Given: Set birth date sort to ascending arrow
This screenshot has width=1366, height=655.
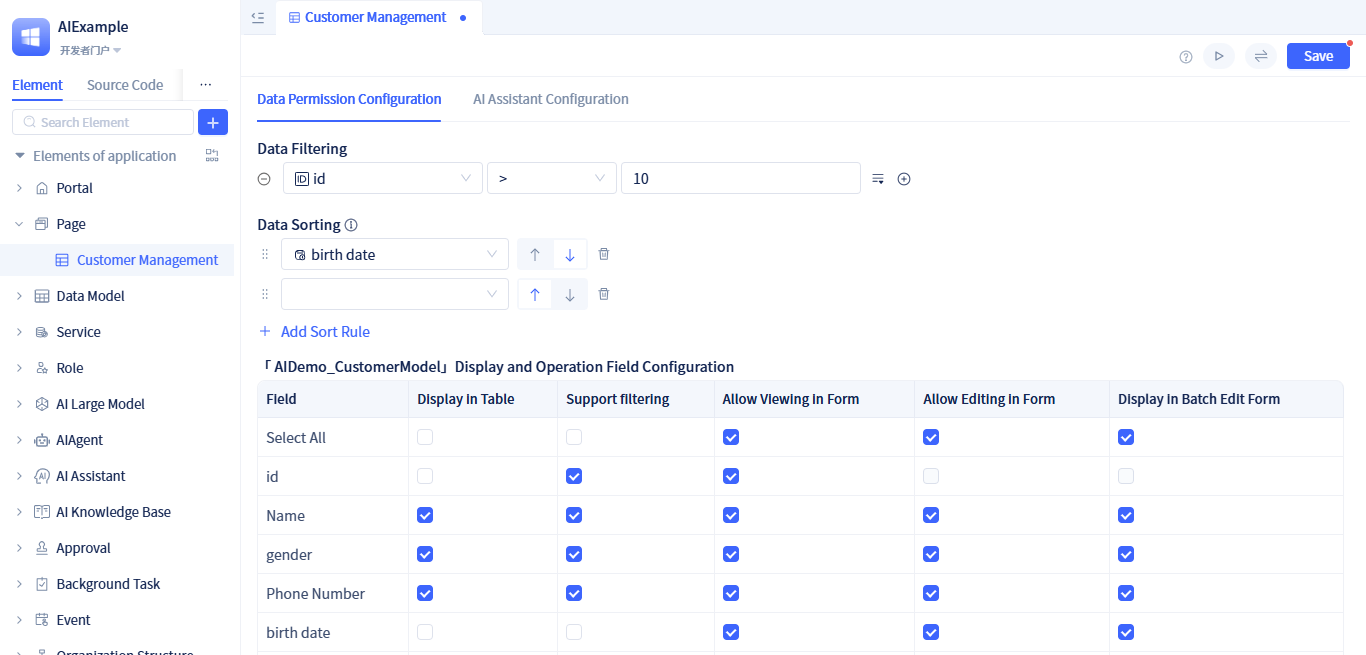Looking at the screenshot, I should (535, 255).
